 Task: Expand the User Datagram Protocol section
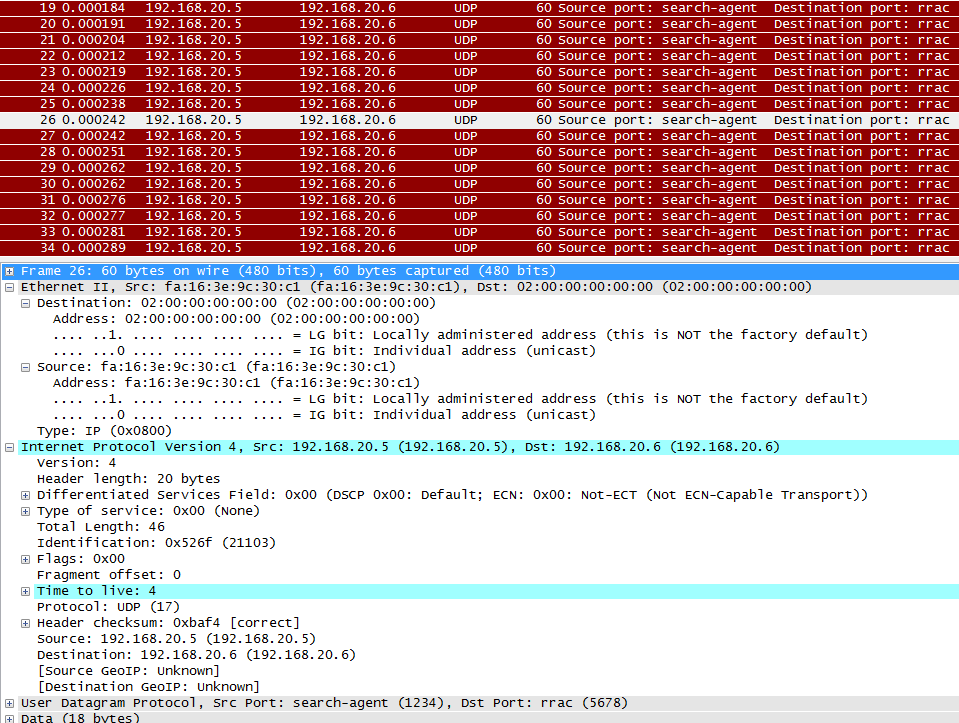(9, 703)
